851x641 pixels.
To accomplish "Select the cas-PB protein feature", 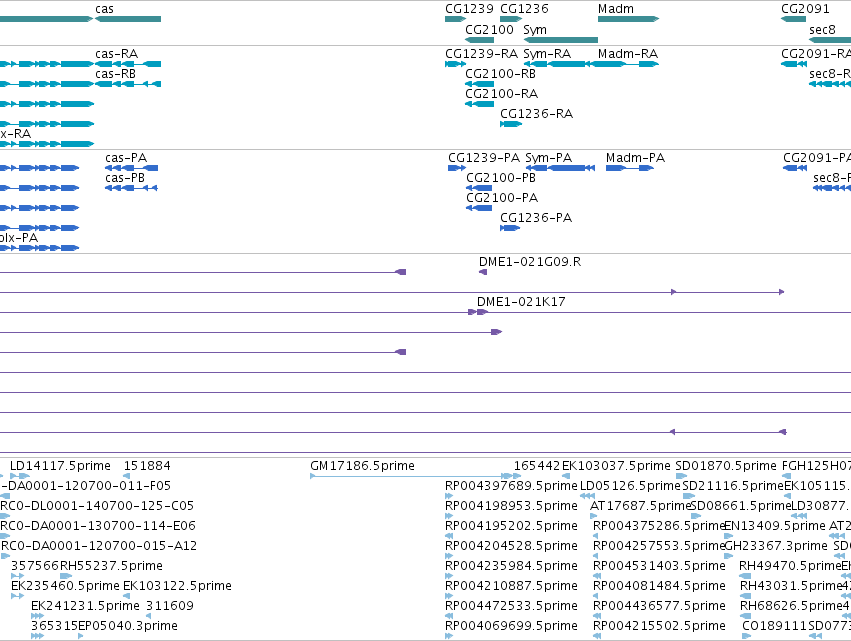I will pyautogui.click(x=131, y=188).
